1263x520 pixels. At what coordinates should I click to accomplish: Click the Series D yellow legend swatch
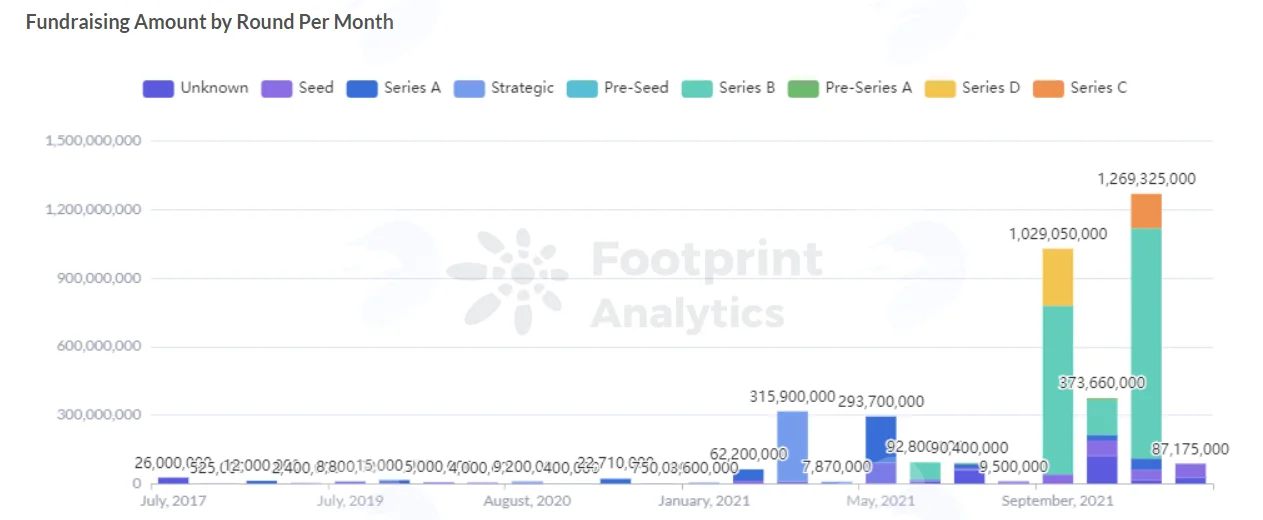tap(940, 88)
